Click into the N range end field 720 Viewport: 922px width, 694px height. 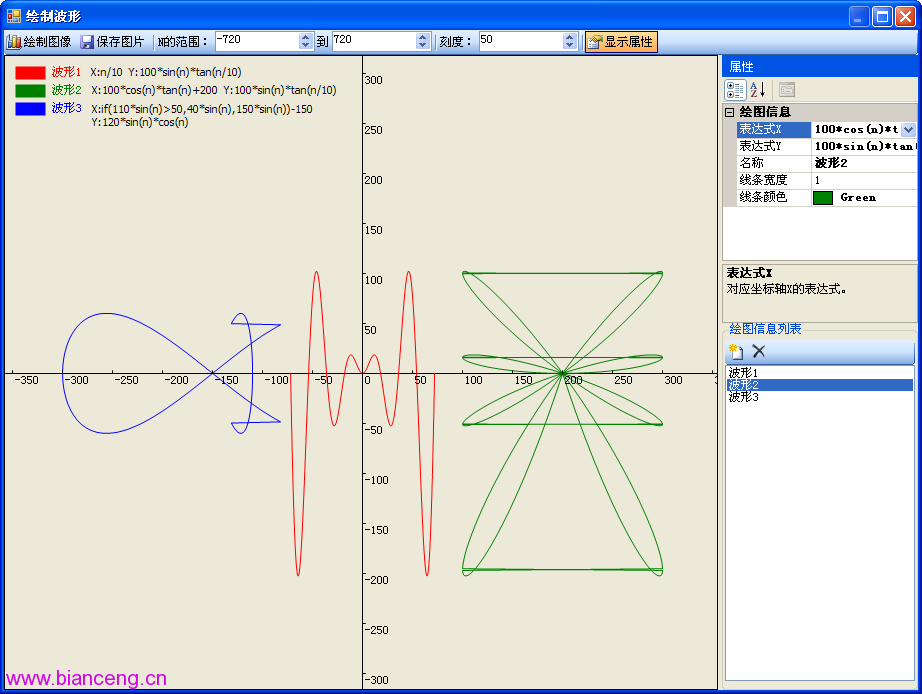coord(375,41)
